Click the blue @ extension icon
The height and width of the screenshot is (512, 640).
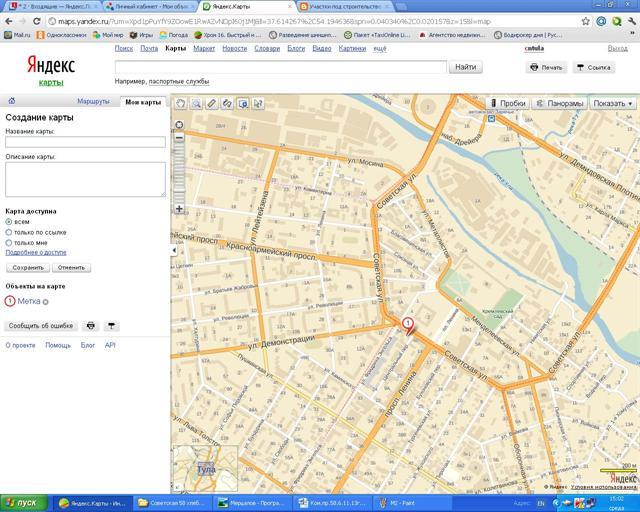(x=601, y=21)
